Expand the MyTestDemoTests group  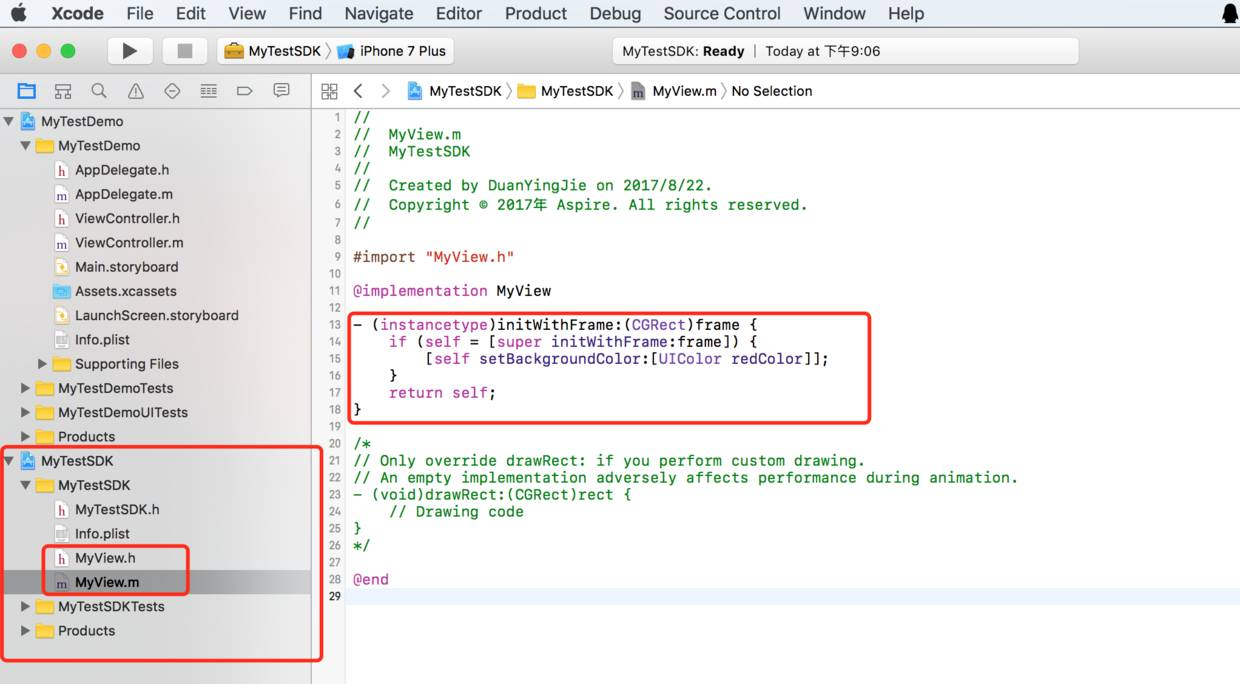(26, 388)
